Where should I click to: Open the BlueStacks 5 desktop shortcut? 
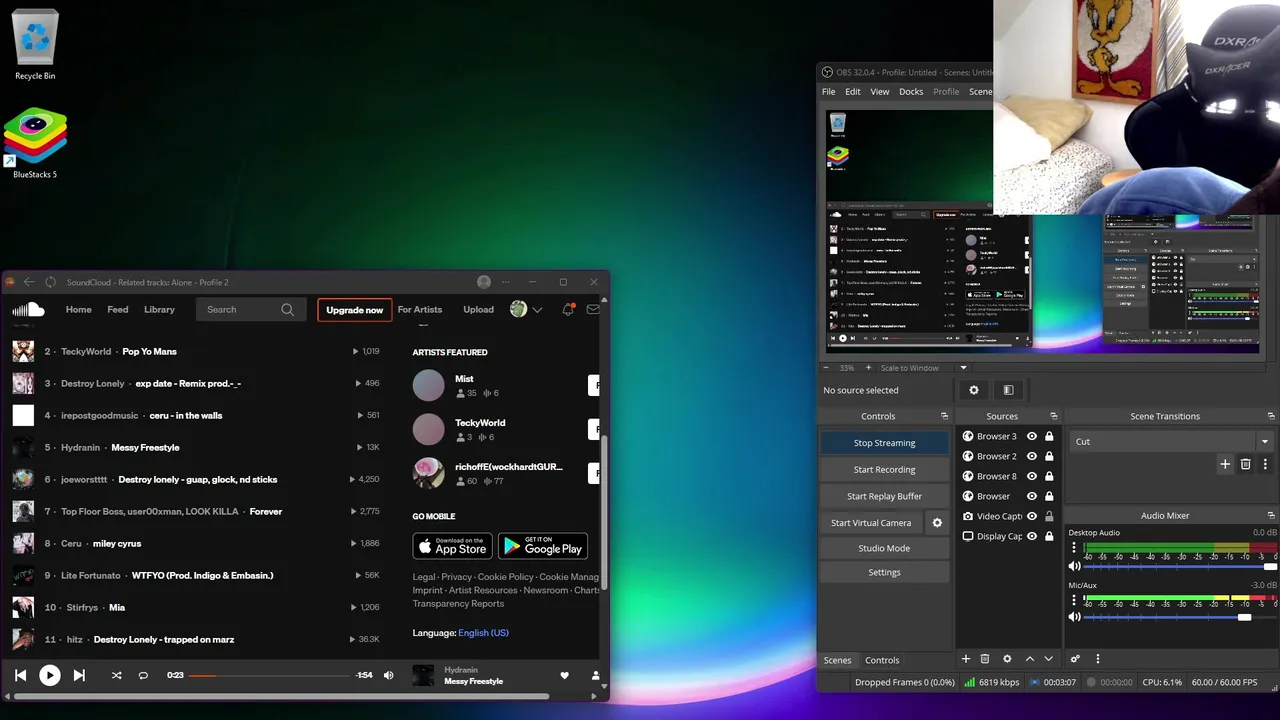point(35,143)
